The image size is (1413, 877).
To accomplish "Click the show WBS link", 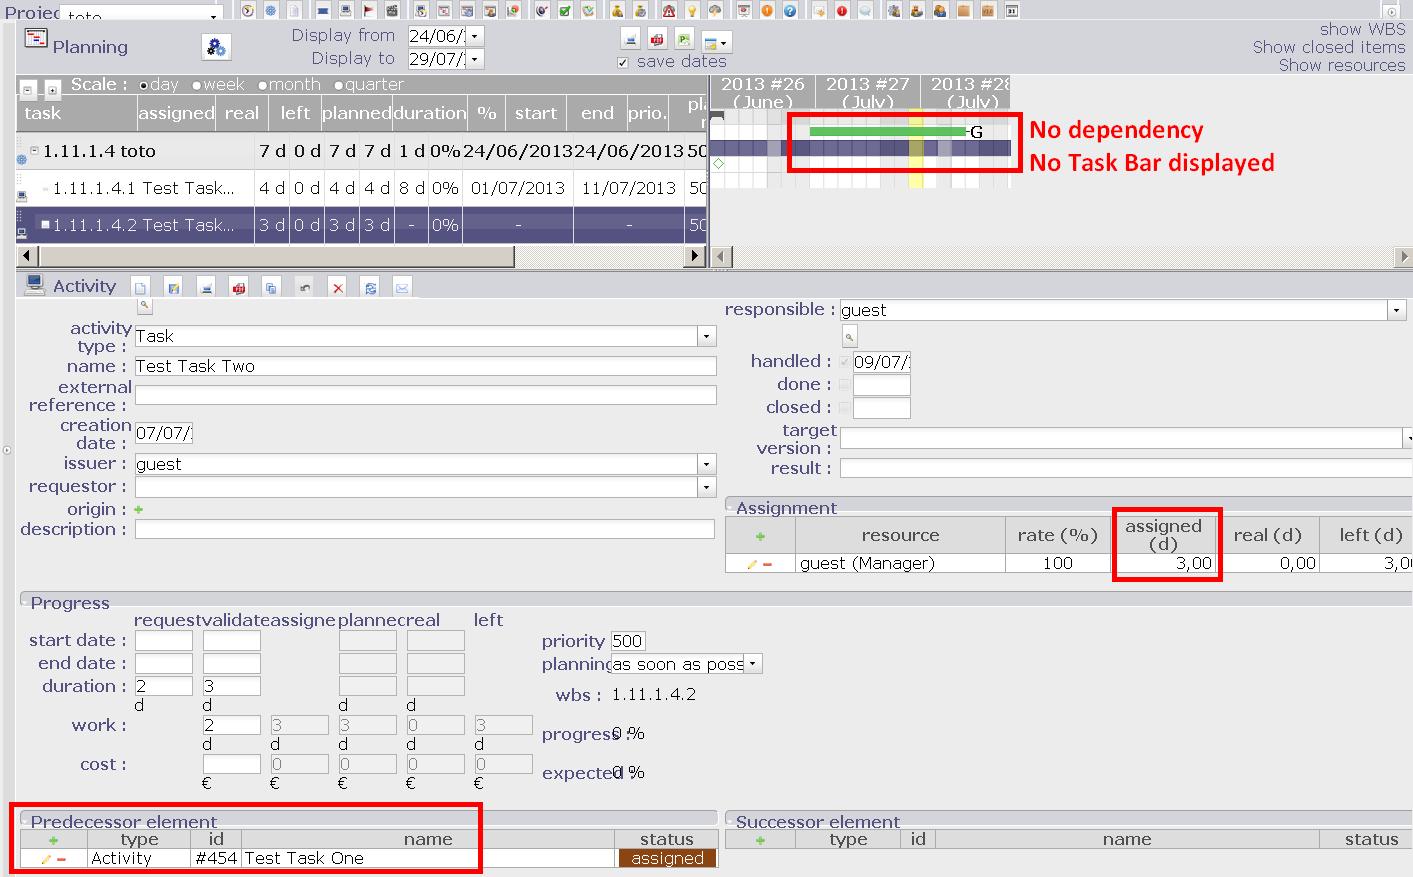I will (1362, 29).
